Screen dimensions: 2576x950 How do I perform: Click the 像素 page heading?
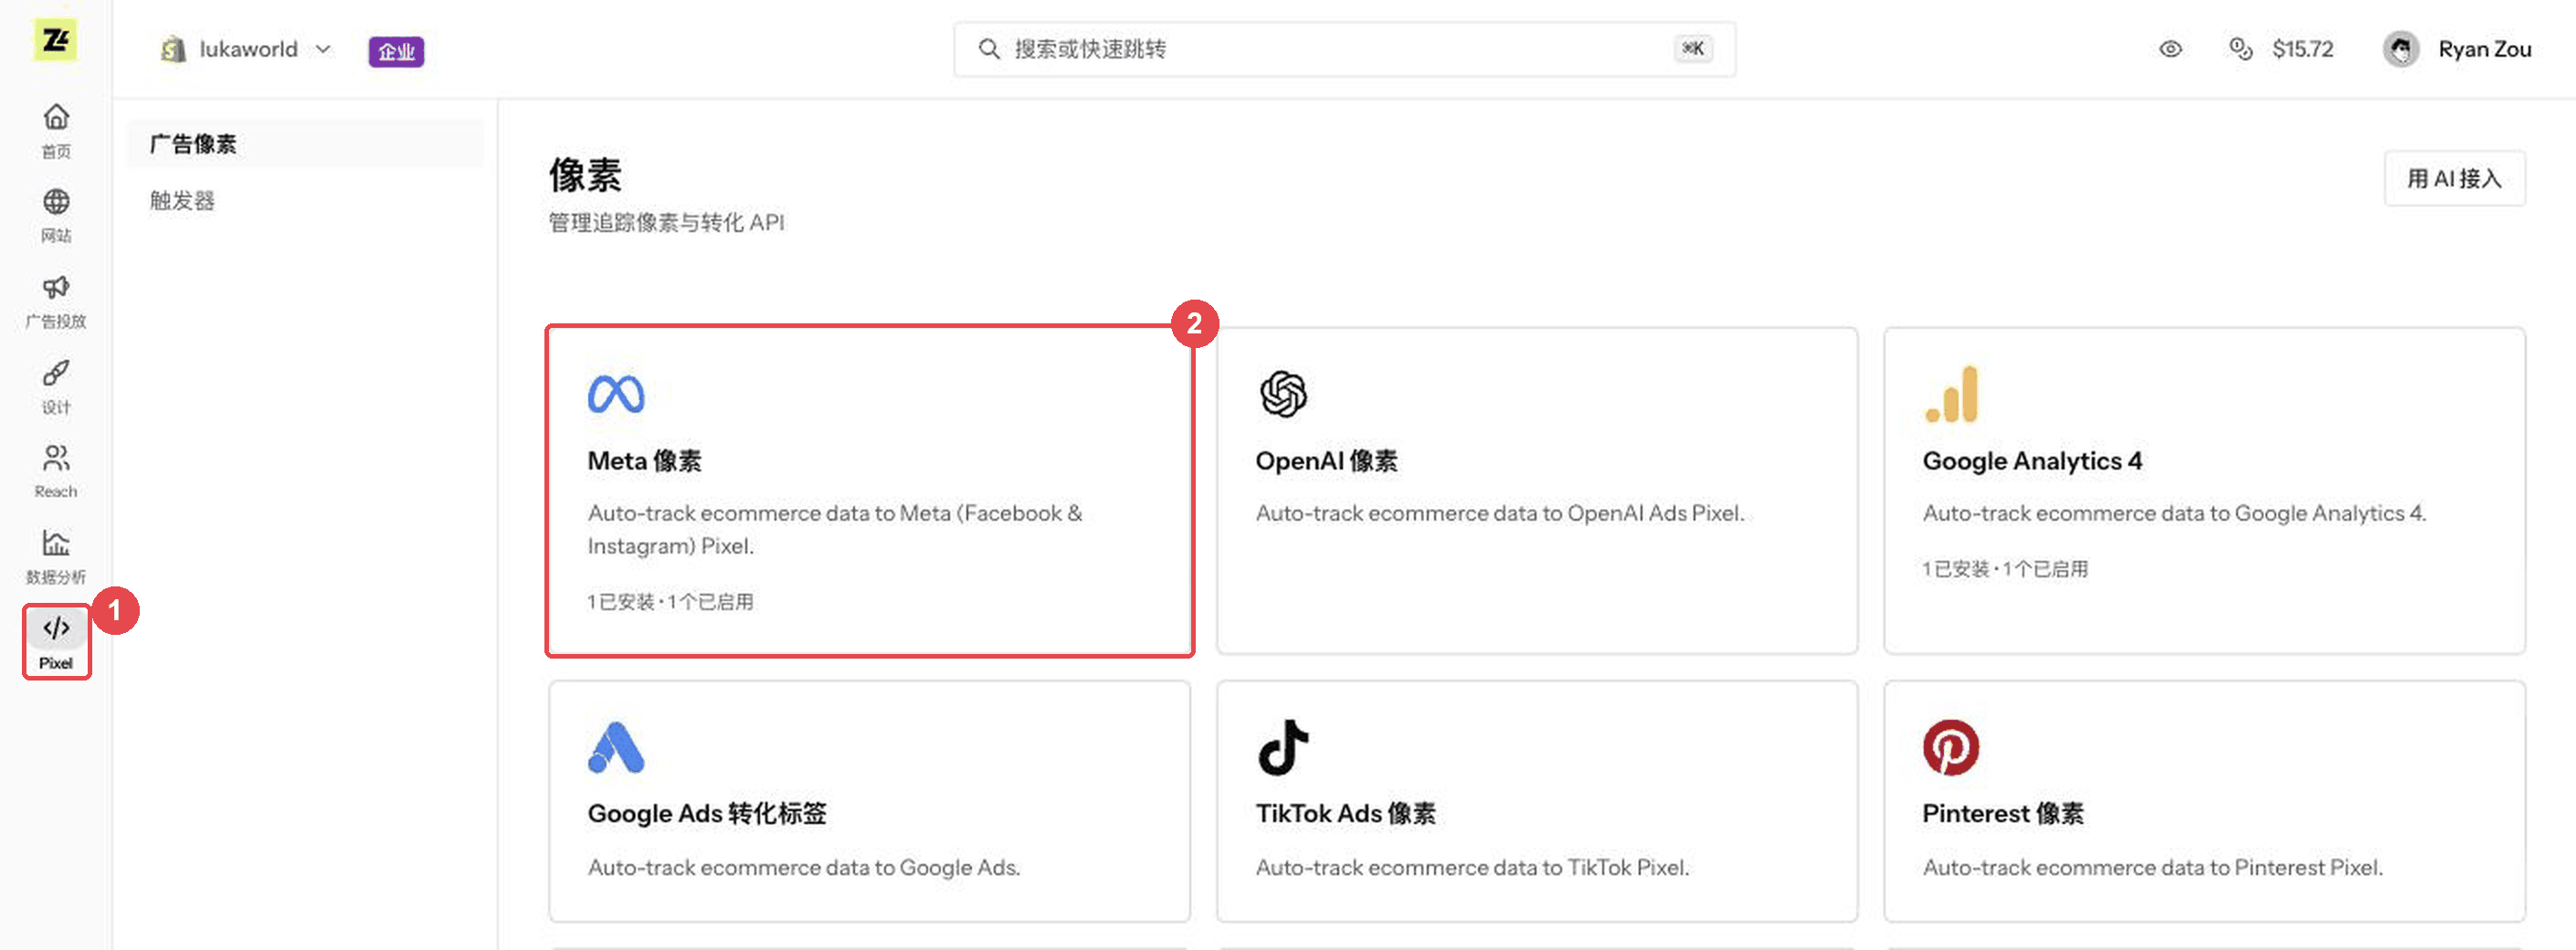585,176
